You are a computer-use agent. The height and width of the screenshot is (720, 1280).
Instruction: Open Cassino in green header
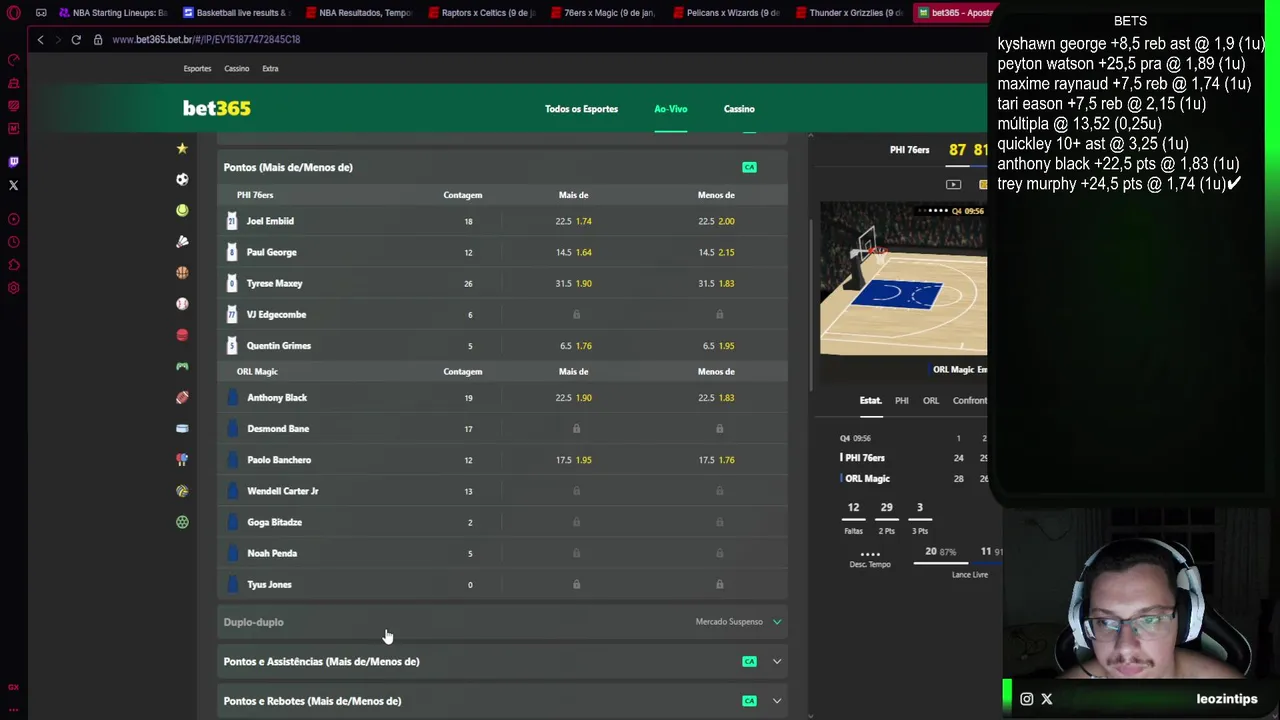click(x=739, y=109)
